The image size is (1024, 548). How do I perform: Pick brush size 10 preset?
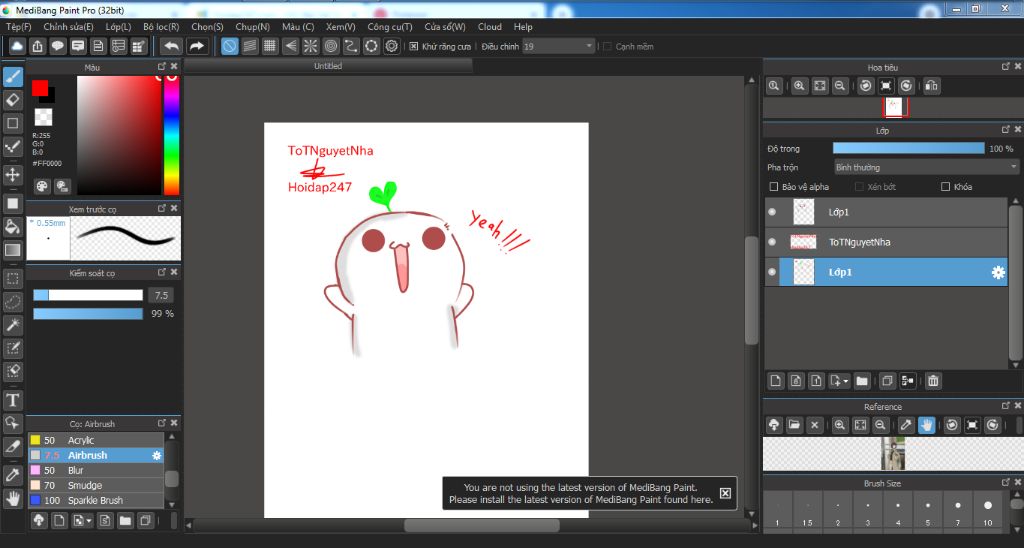click(x=987, y=511)
